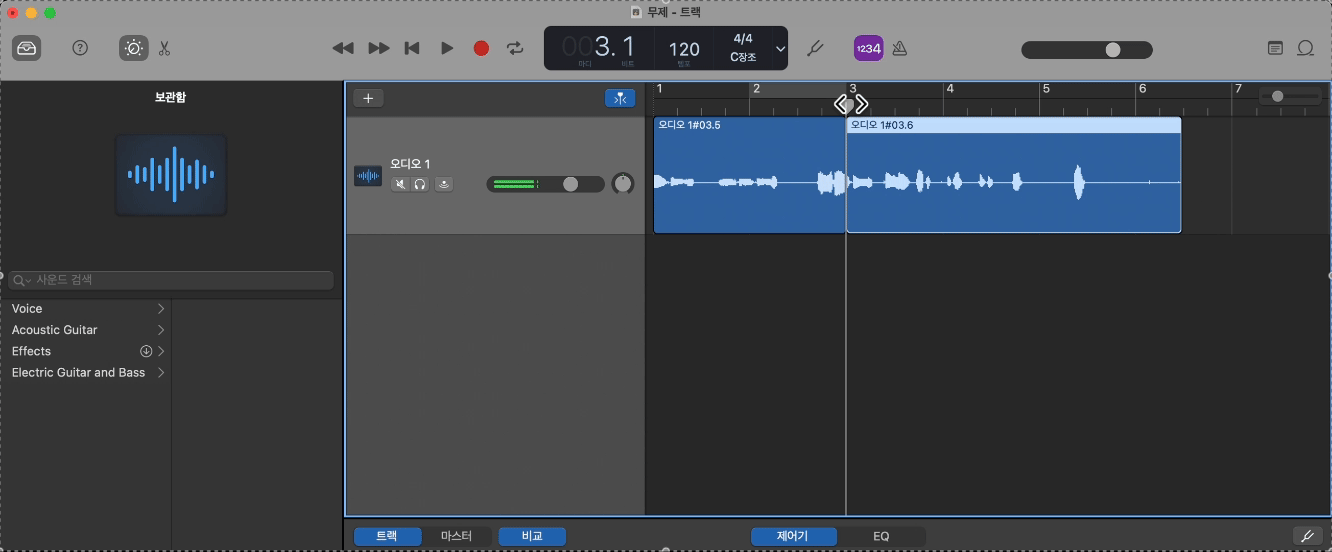Open the LCD display mode dropdown arrow
Screen dimensions: 1332x552
click(781, 49)
